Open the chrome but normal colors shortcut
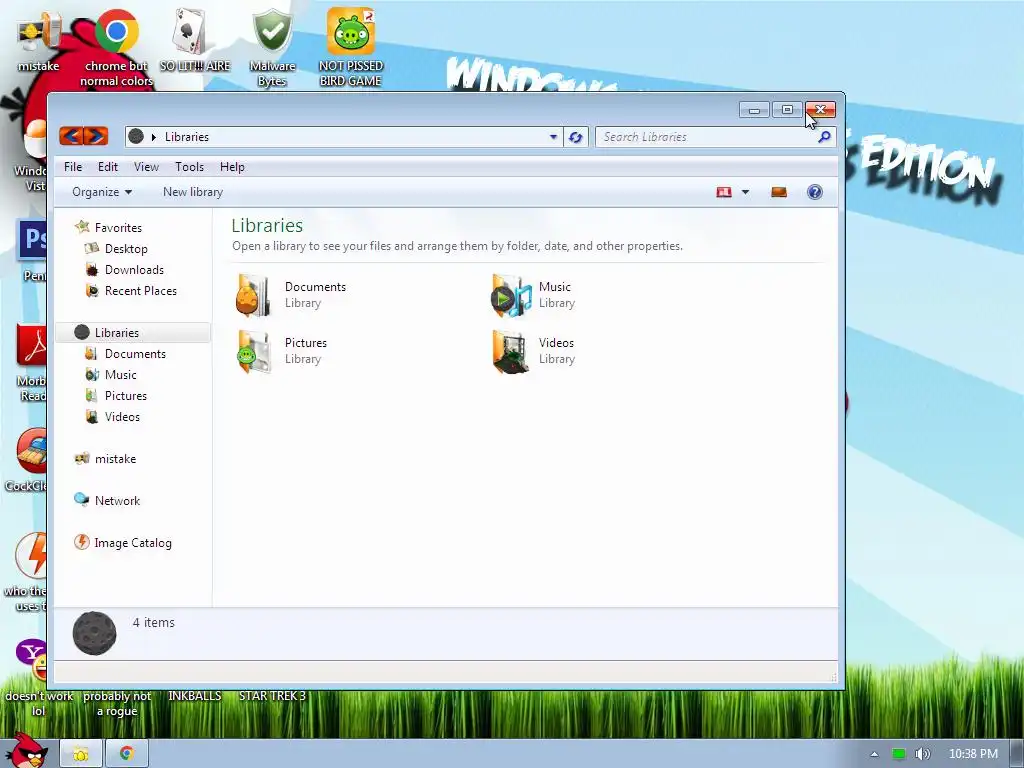 click(116, 48)
